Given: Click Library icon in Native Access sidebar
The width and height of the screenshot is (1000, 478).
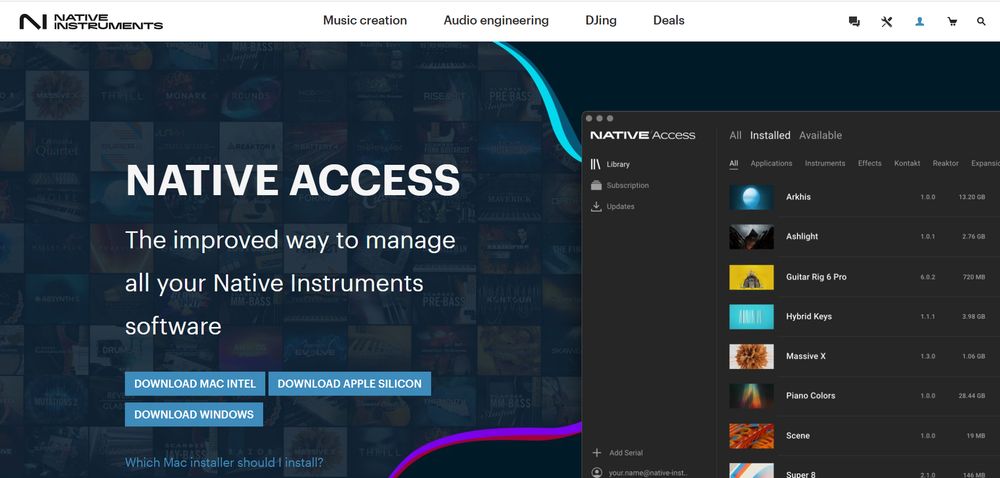Looking at the screenshot, I should coord(596,164).
